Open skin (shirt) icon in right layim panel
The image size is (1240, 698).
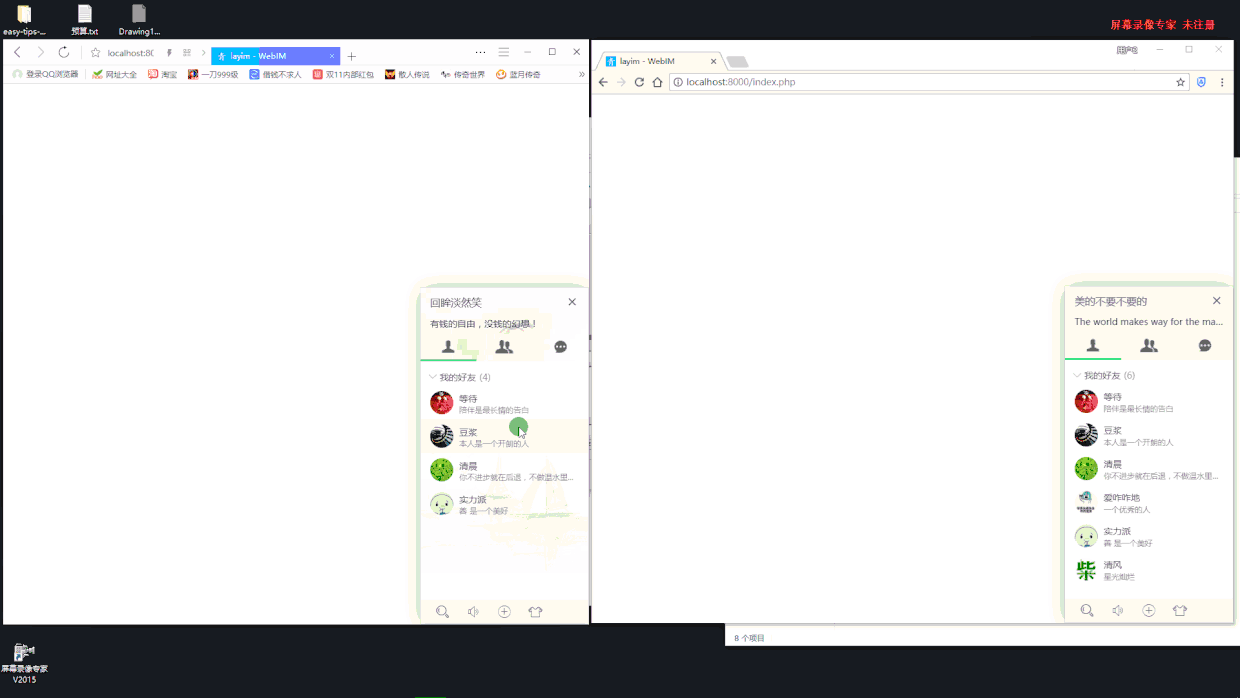(x=1180, y=610)
